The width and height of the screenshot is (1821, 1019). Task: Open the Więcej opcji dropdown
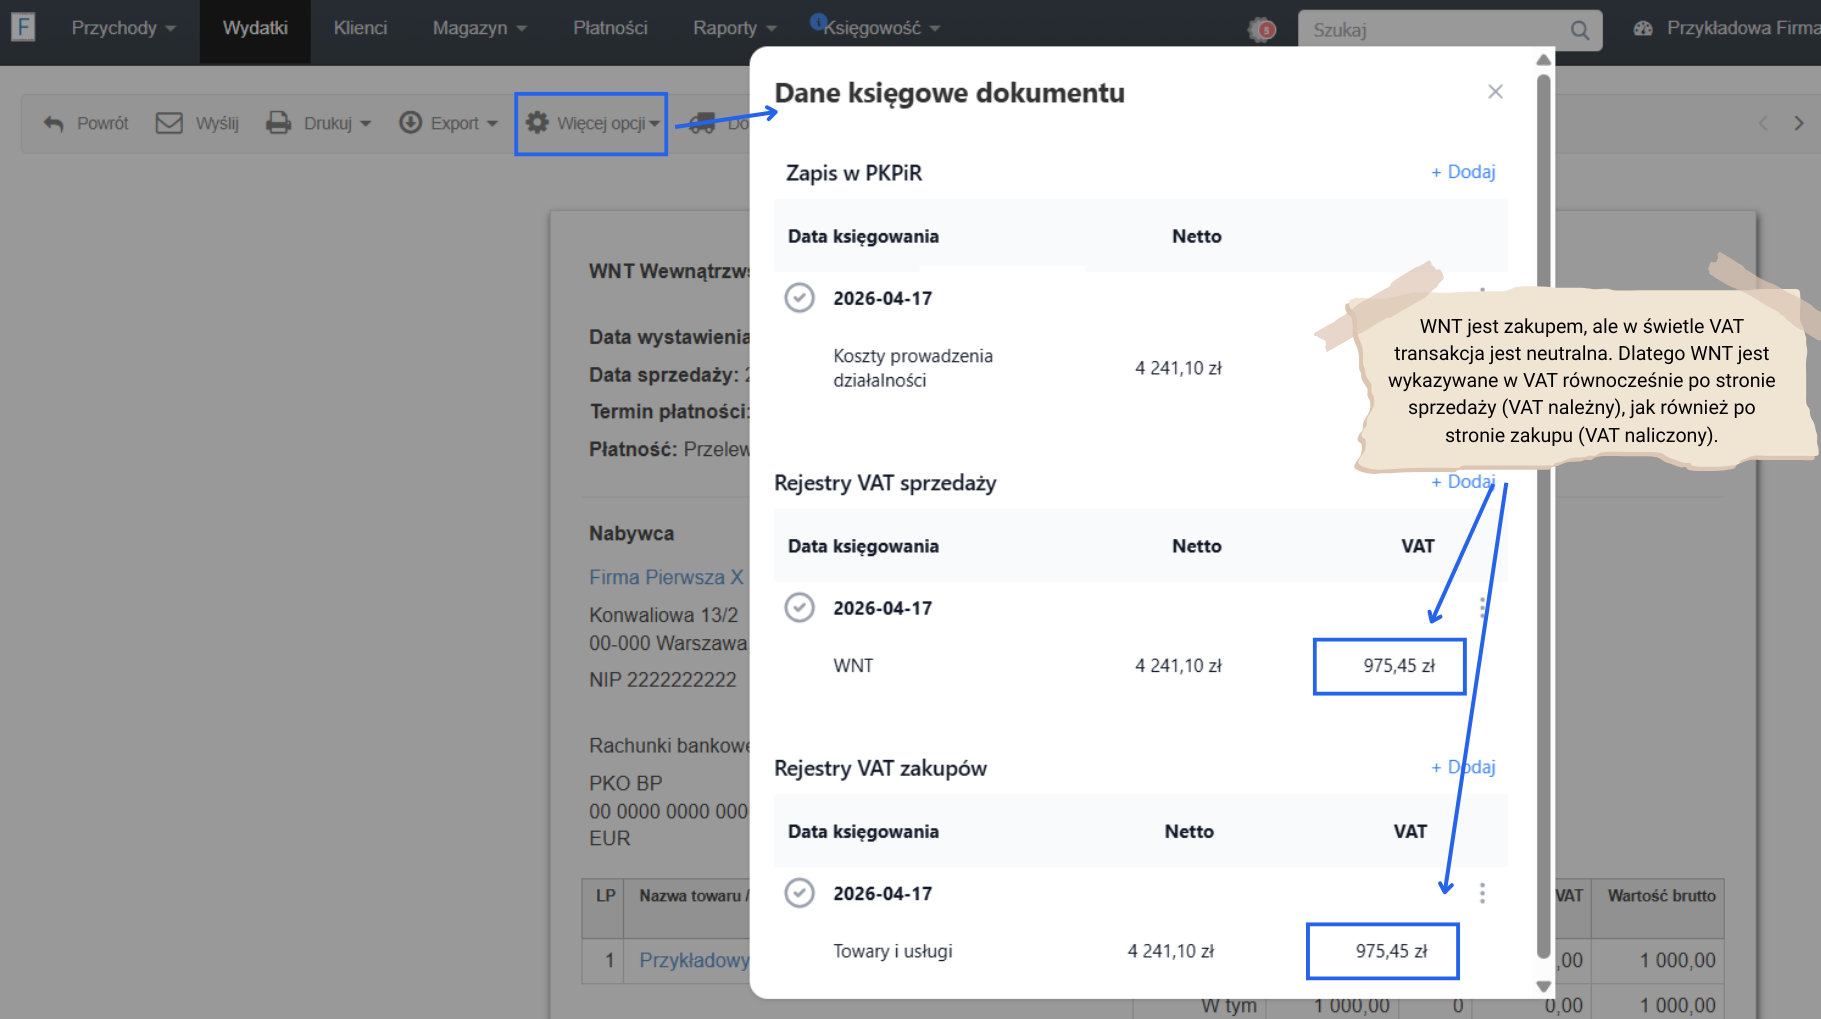click(x=592, y=123)
